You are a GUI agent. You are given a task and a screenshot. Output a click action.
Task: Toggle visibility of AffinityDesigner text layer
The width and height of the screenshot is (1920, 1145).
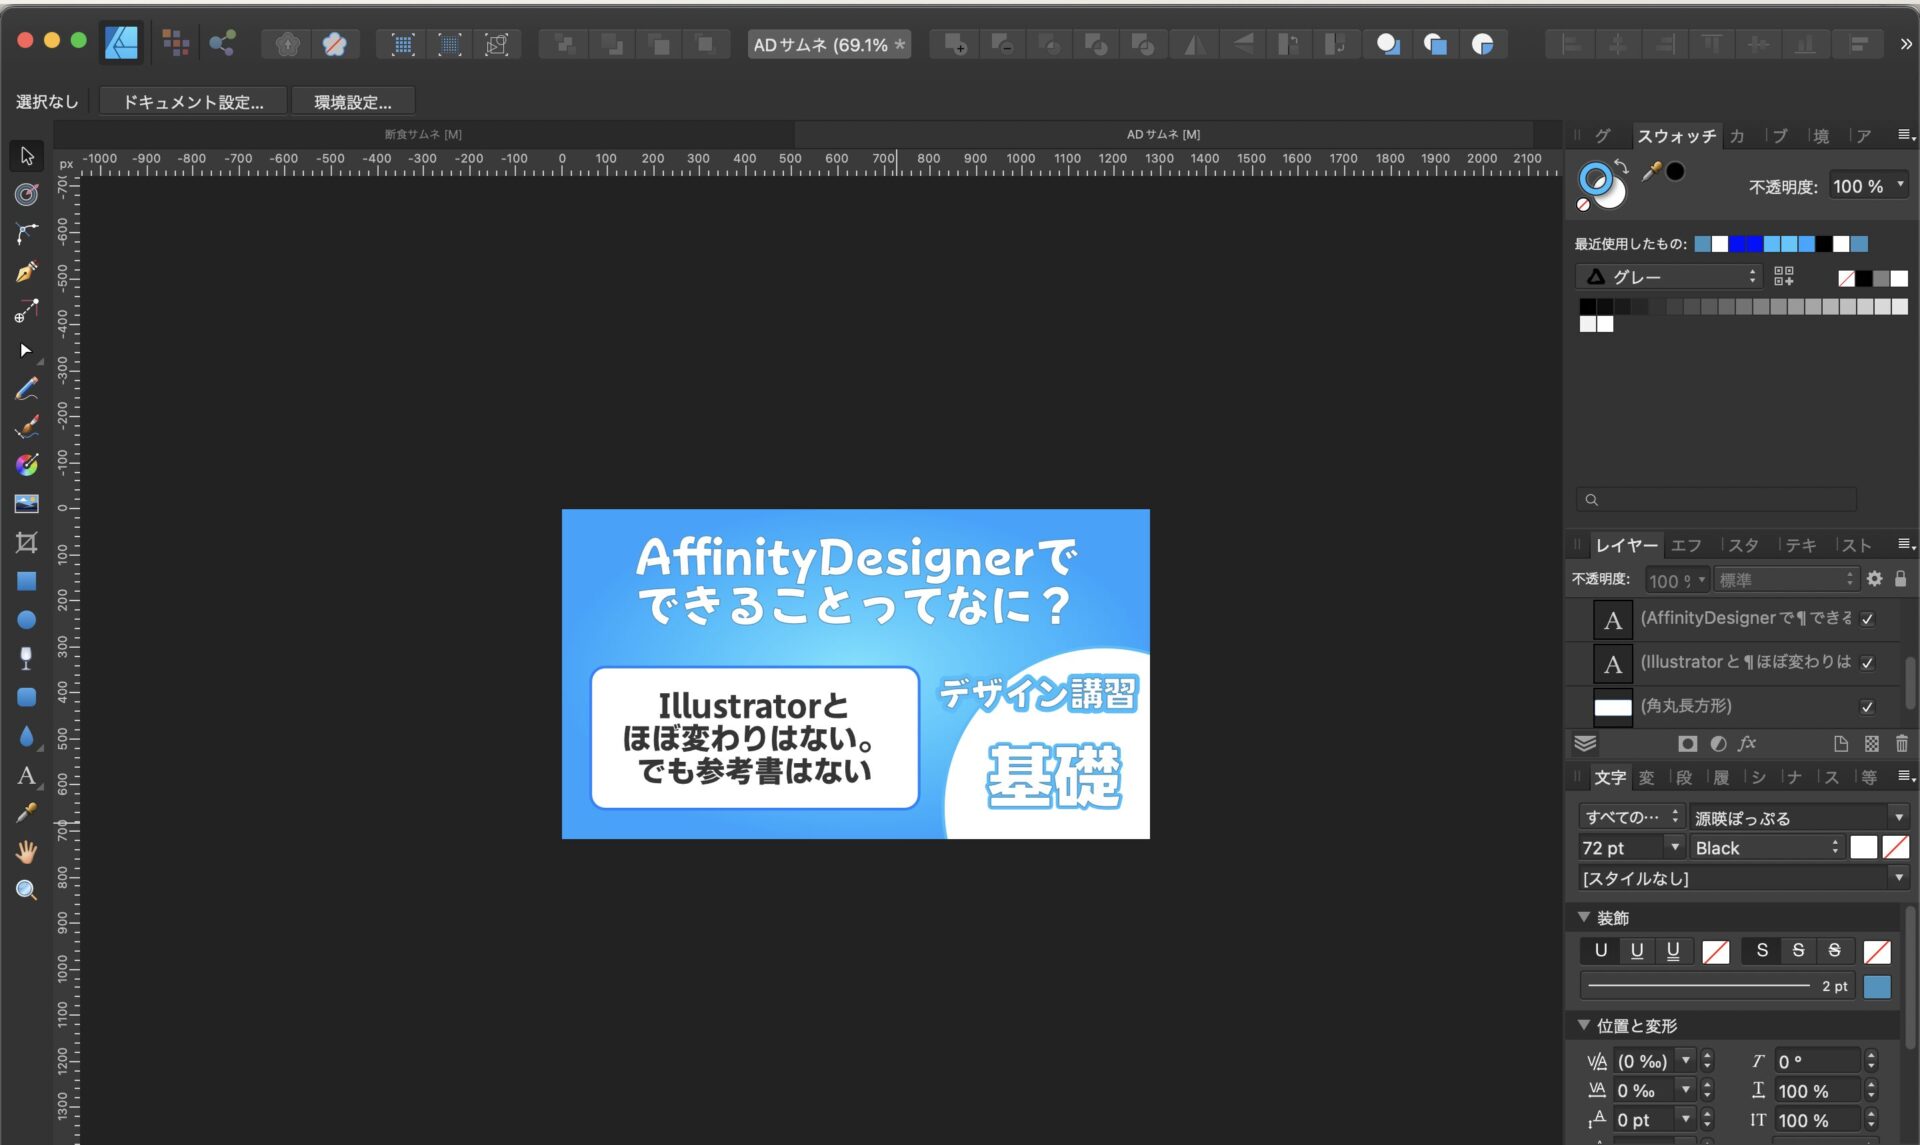(1867, 619)
